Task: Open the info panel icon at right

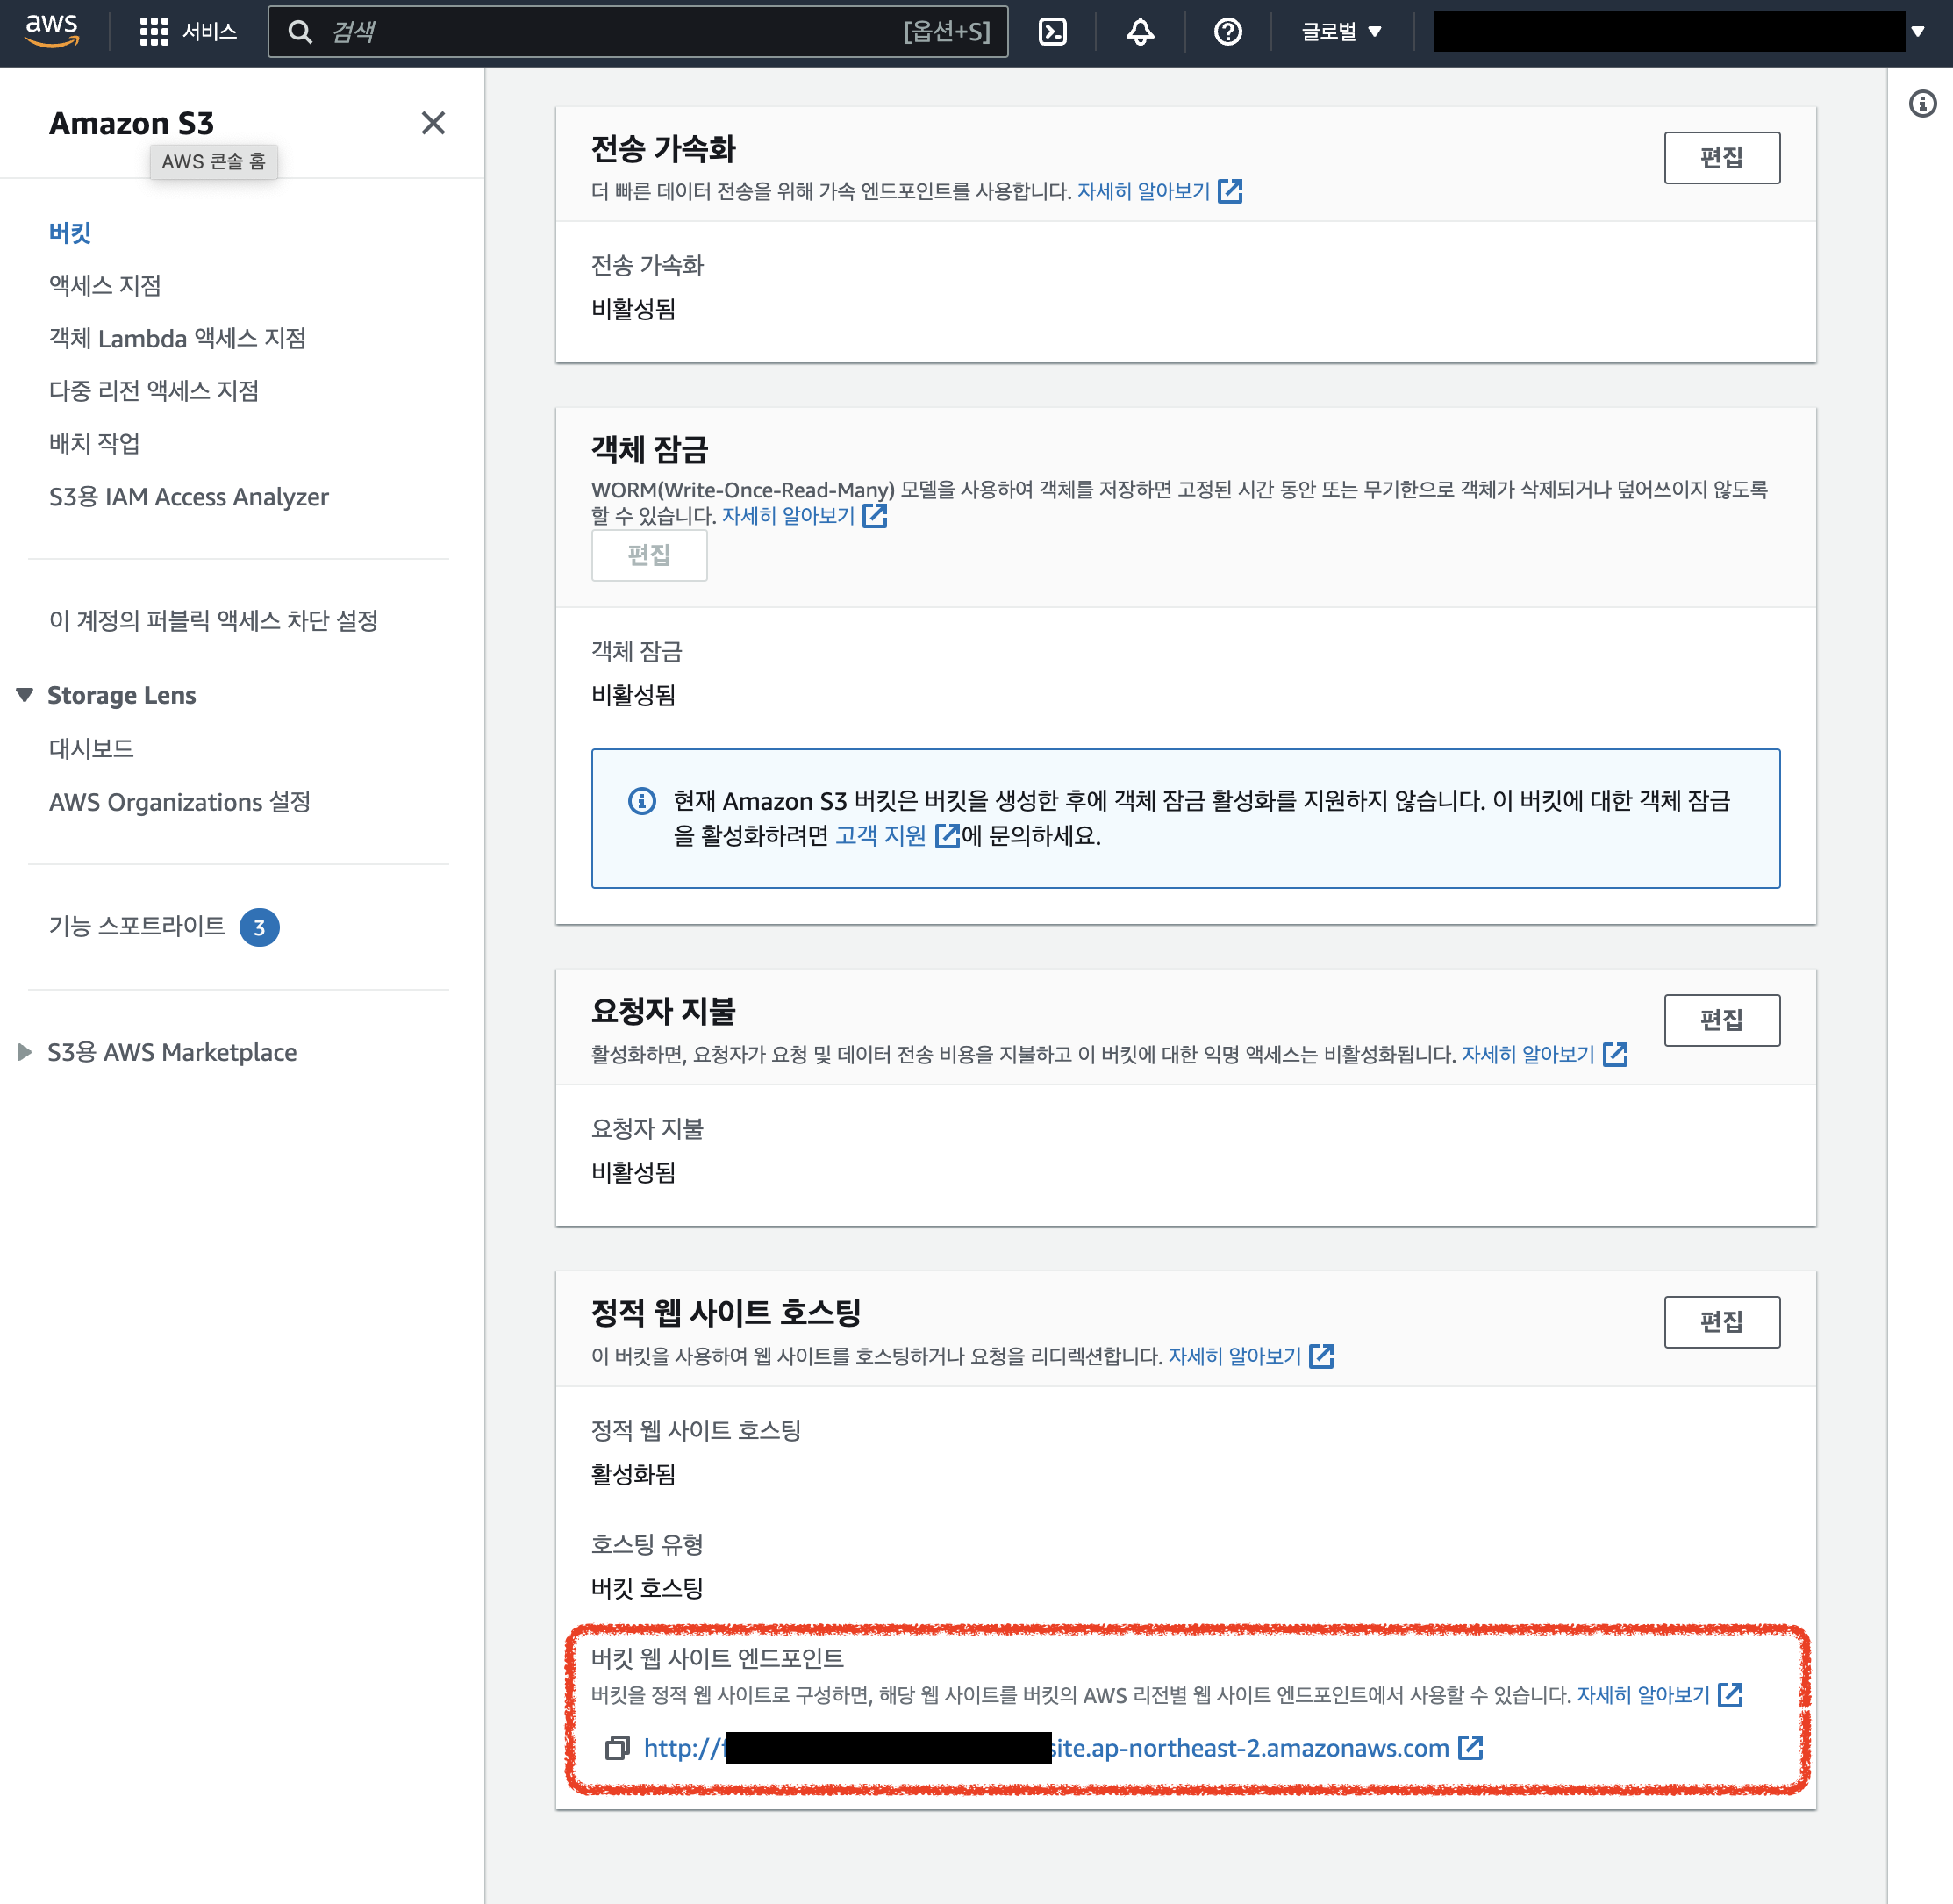Action: click(x=1921, y=104)
